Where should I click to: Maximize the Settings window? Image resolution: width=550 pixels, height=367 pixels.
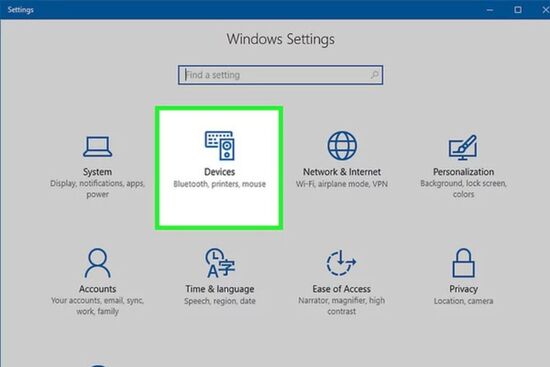tap(518, 10)
